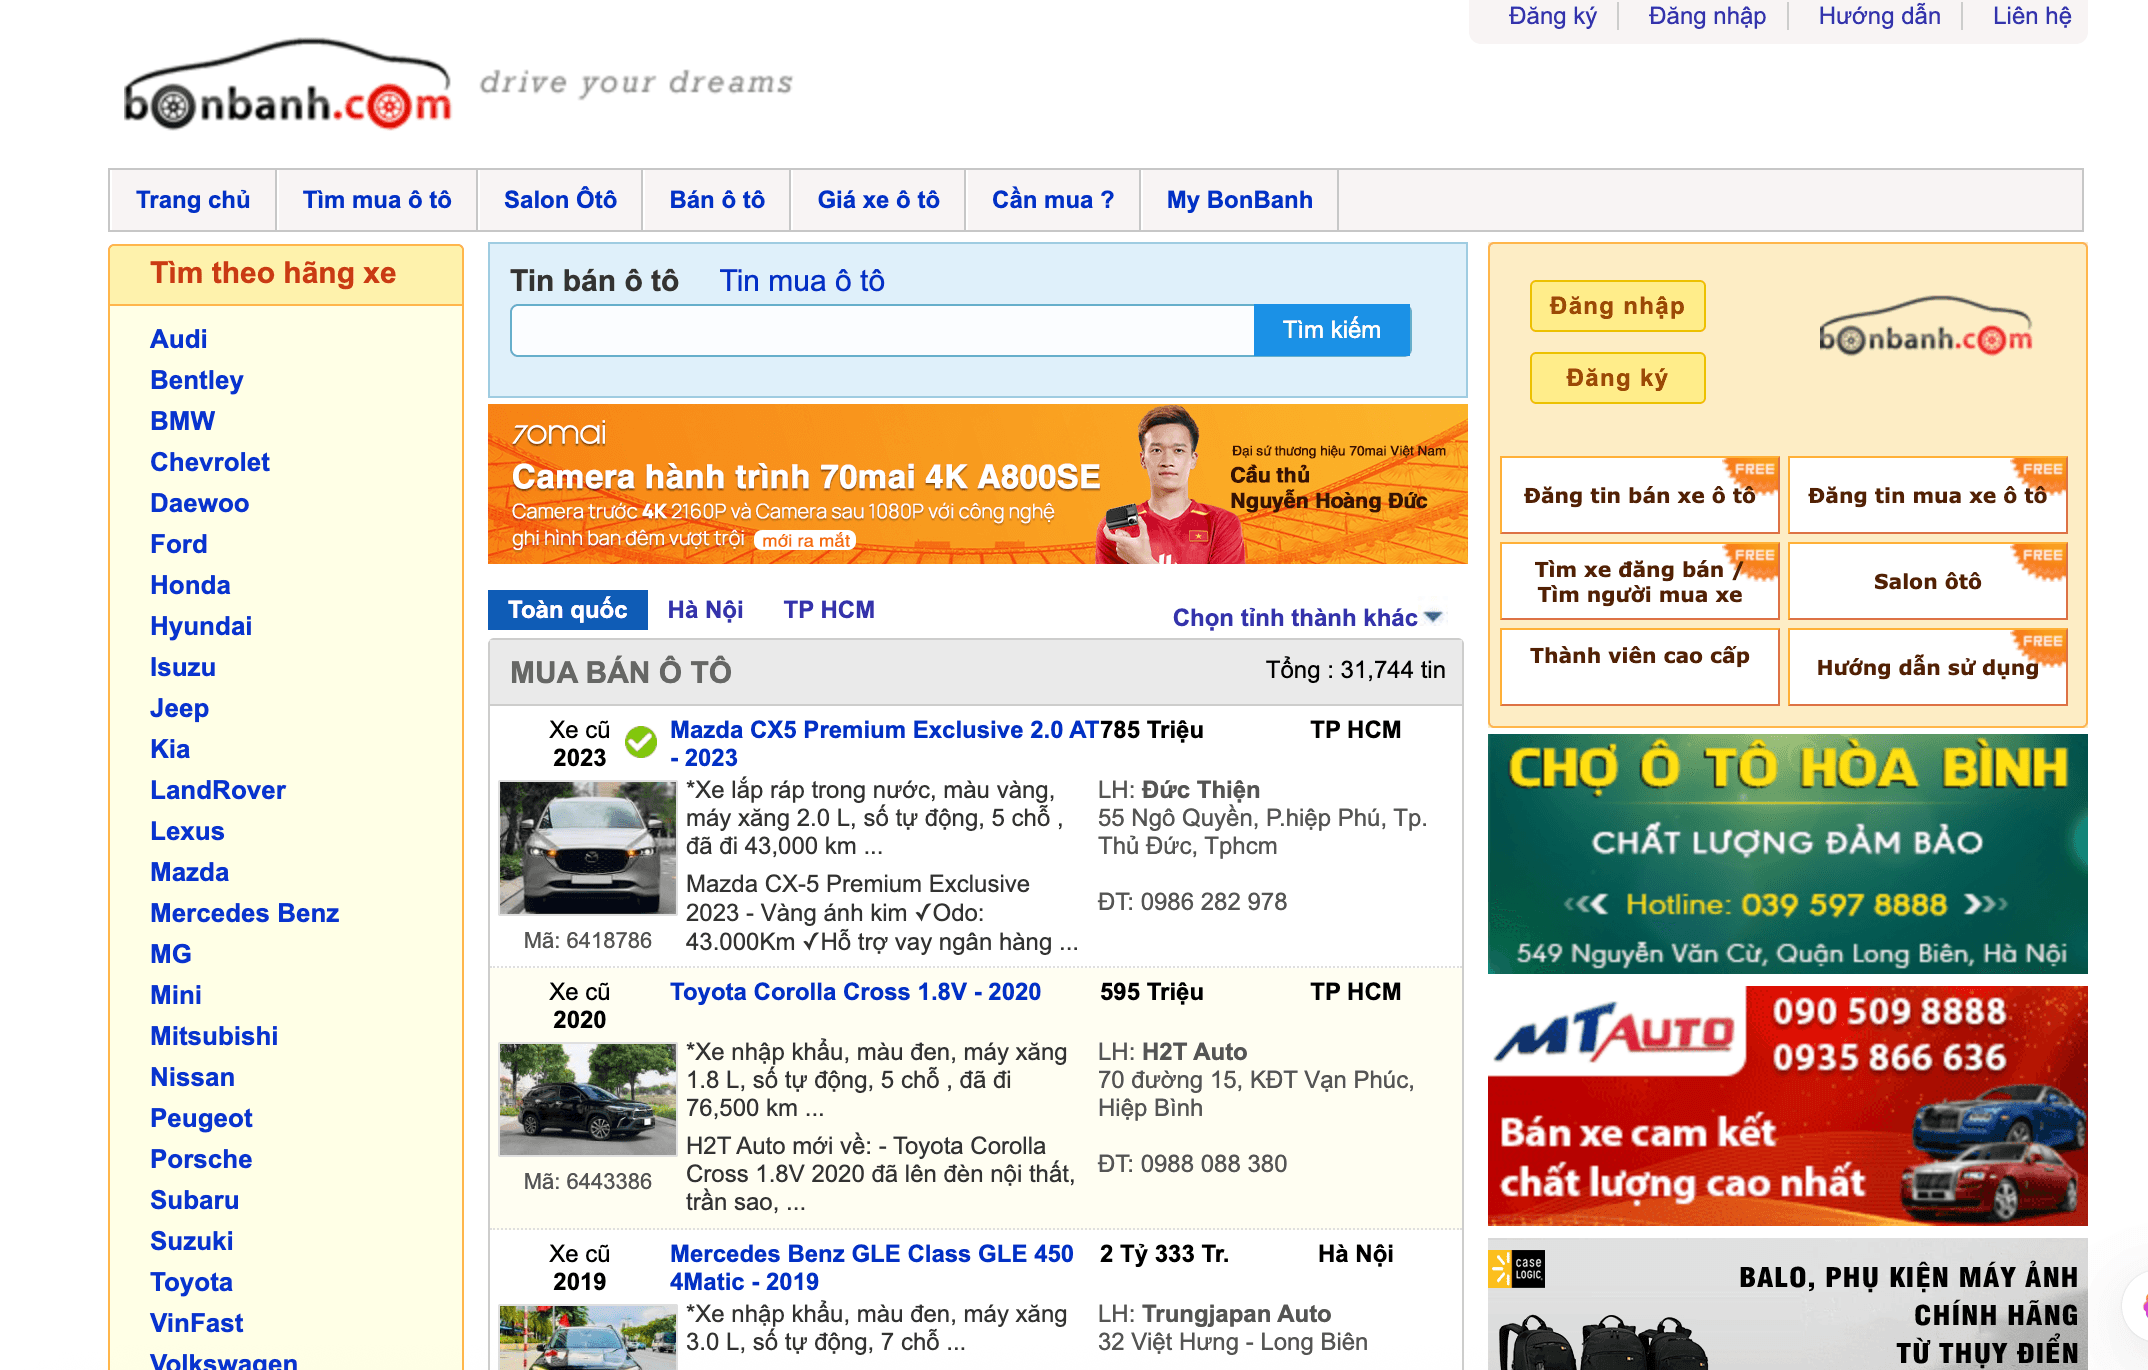The height and width of the screenshot is (1370, 2148).
Task: Click Đăng tin mua xe ô tô button
Action: (x=1927, y=495)
